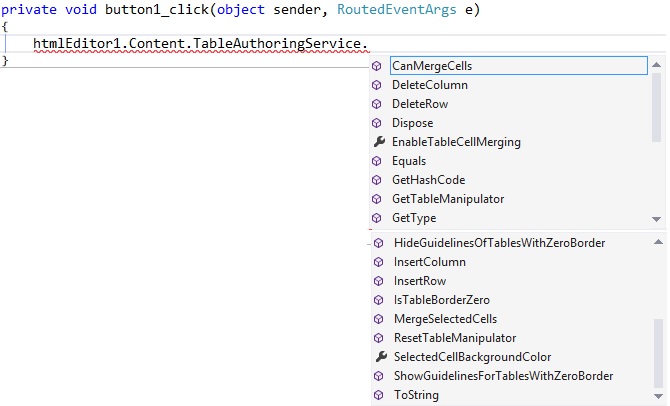This screenshot has width=670, height=406.
Task: Pick InsertColumn from the completion list
Action: (x=429, y=262)
